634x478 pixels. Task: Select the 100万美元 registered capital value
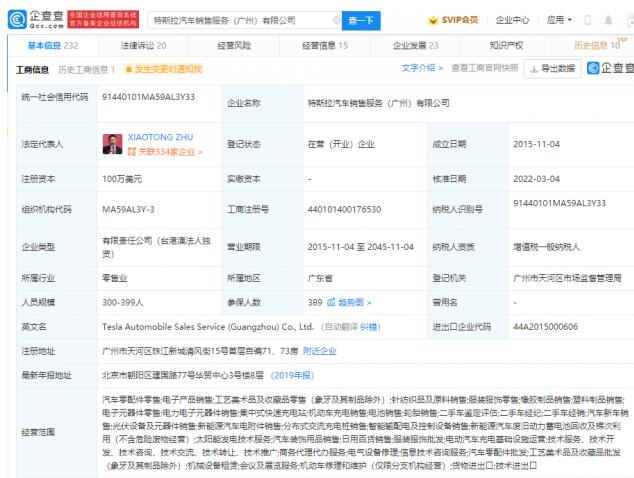click(122, 179)
